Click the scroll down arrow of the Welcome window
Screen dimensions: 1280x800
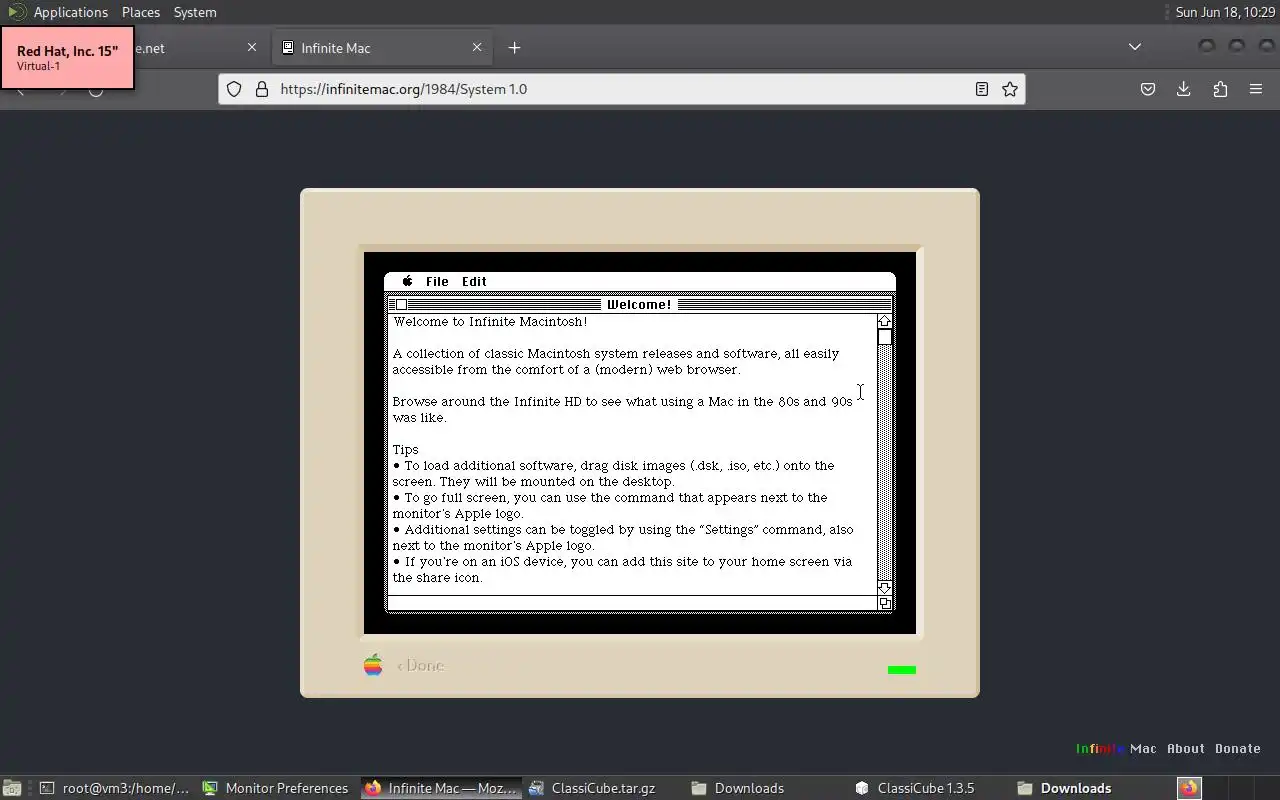(884, 588)
